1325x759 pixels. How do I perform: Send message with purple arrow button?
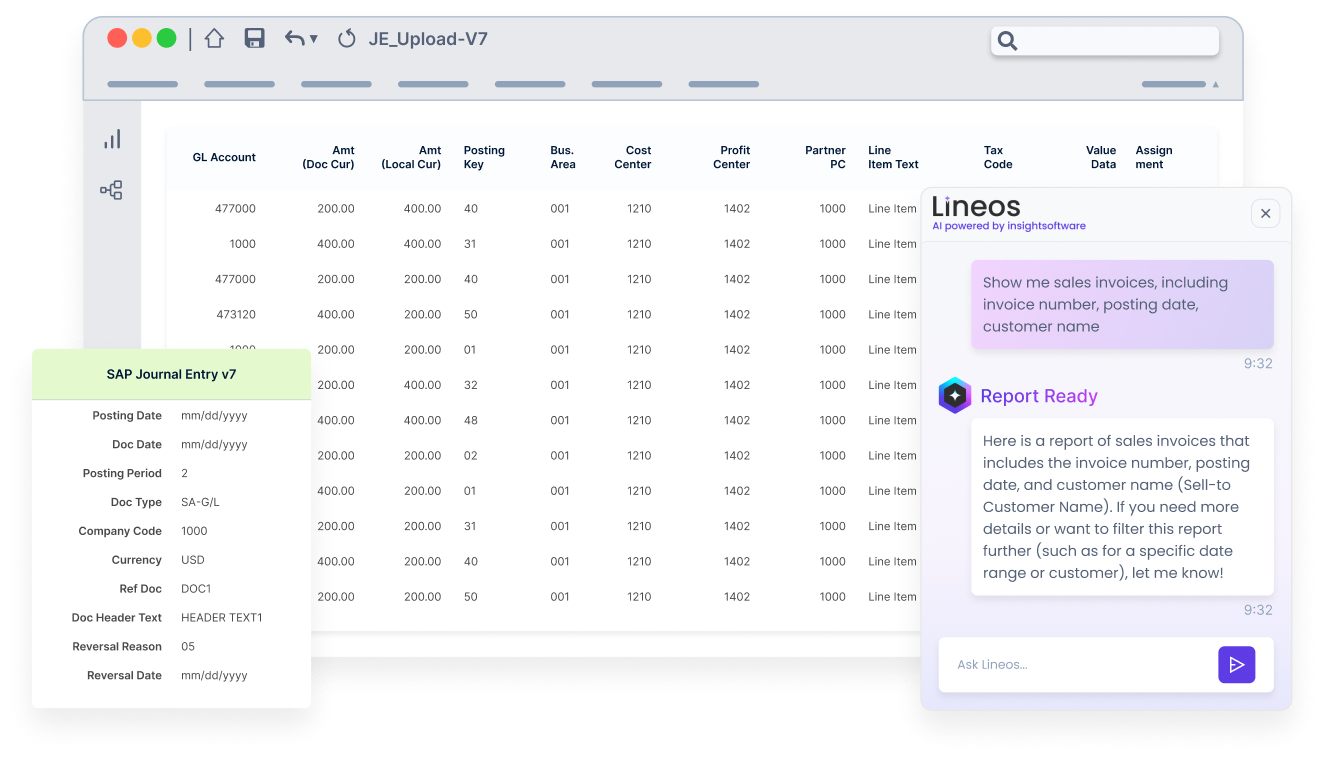(1236, 664)
